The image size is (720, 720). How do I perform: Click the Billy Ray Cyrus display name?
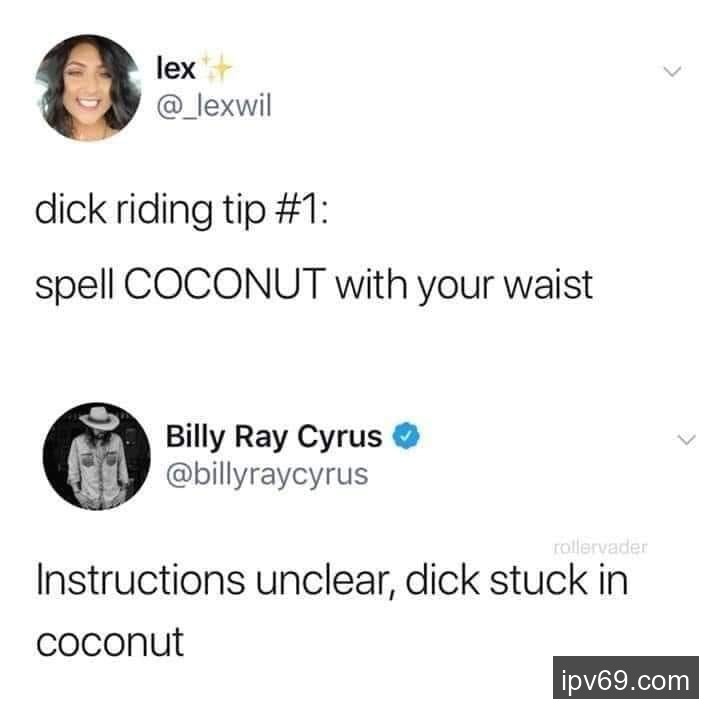click(x=274, y=436)
